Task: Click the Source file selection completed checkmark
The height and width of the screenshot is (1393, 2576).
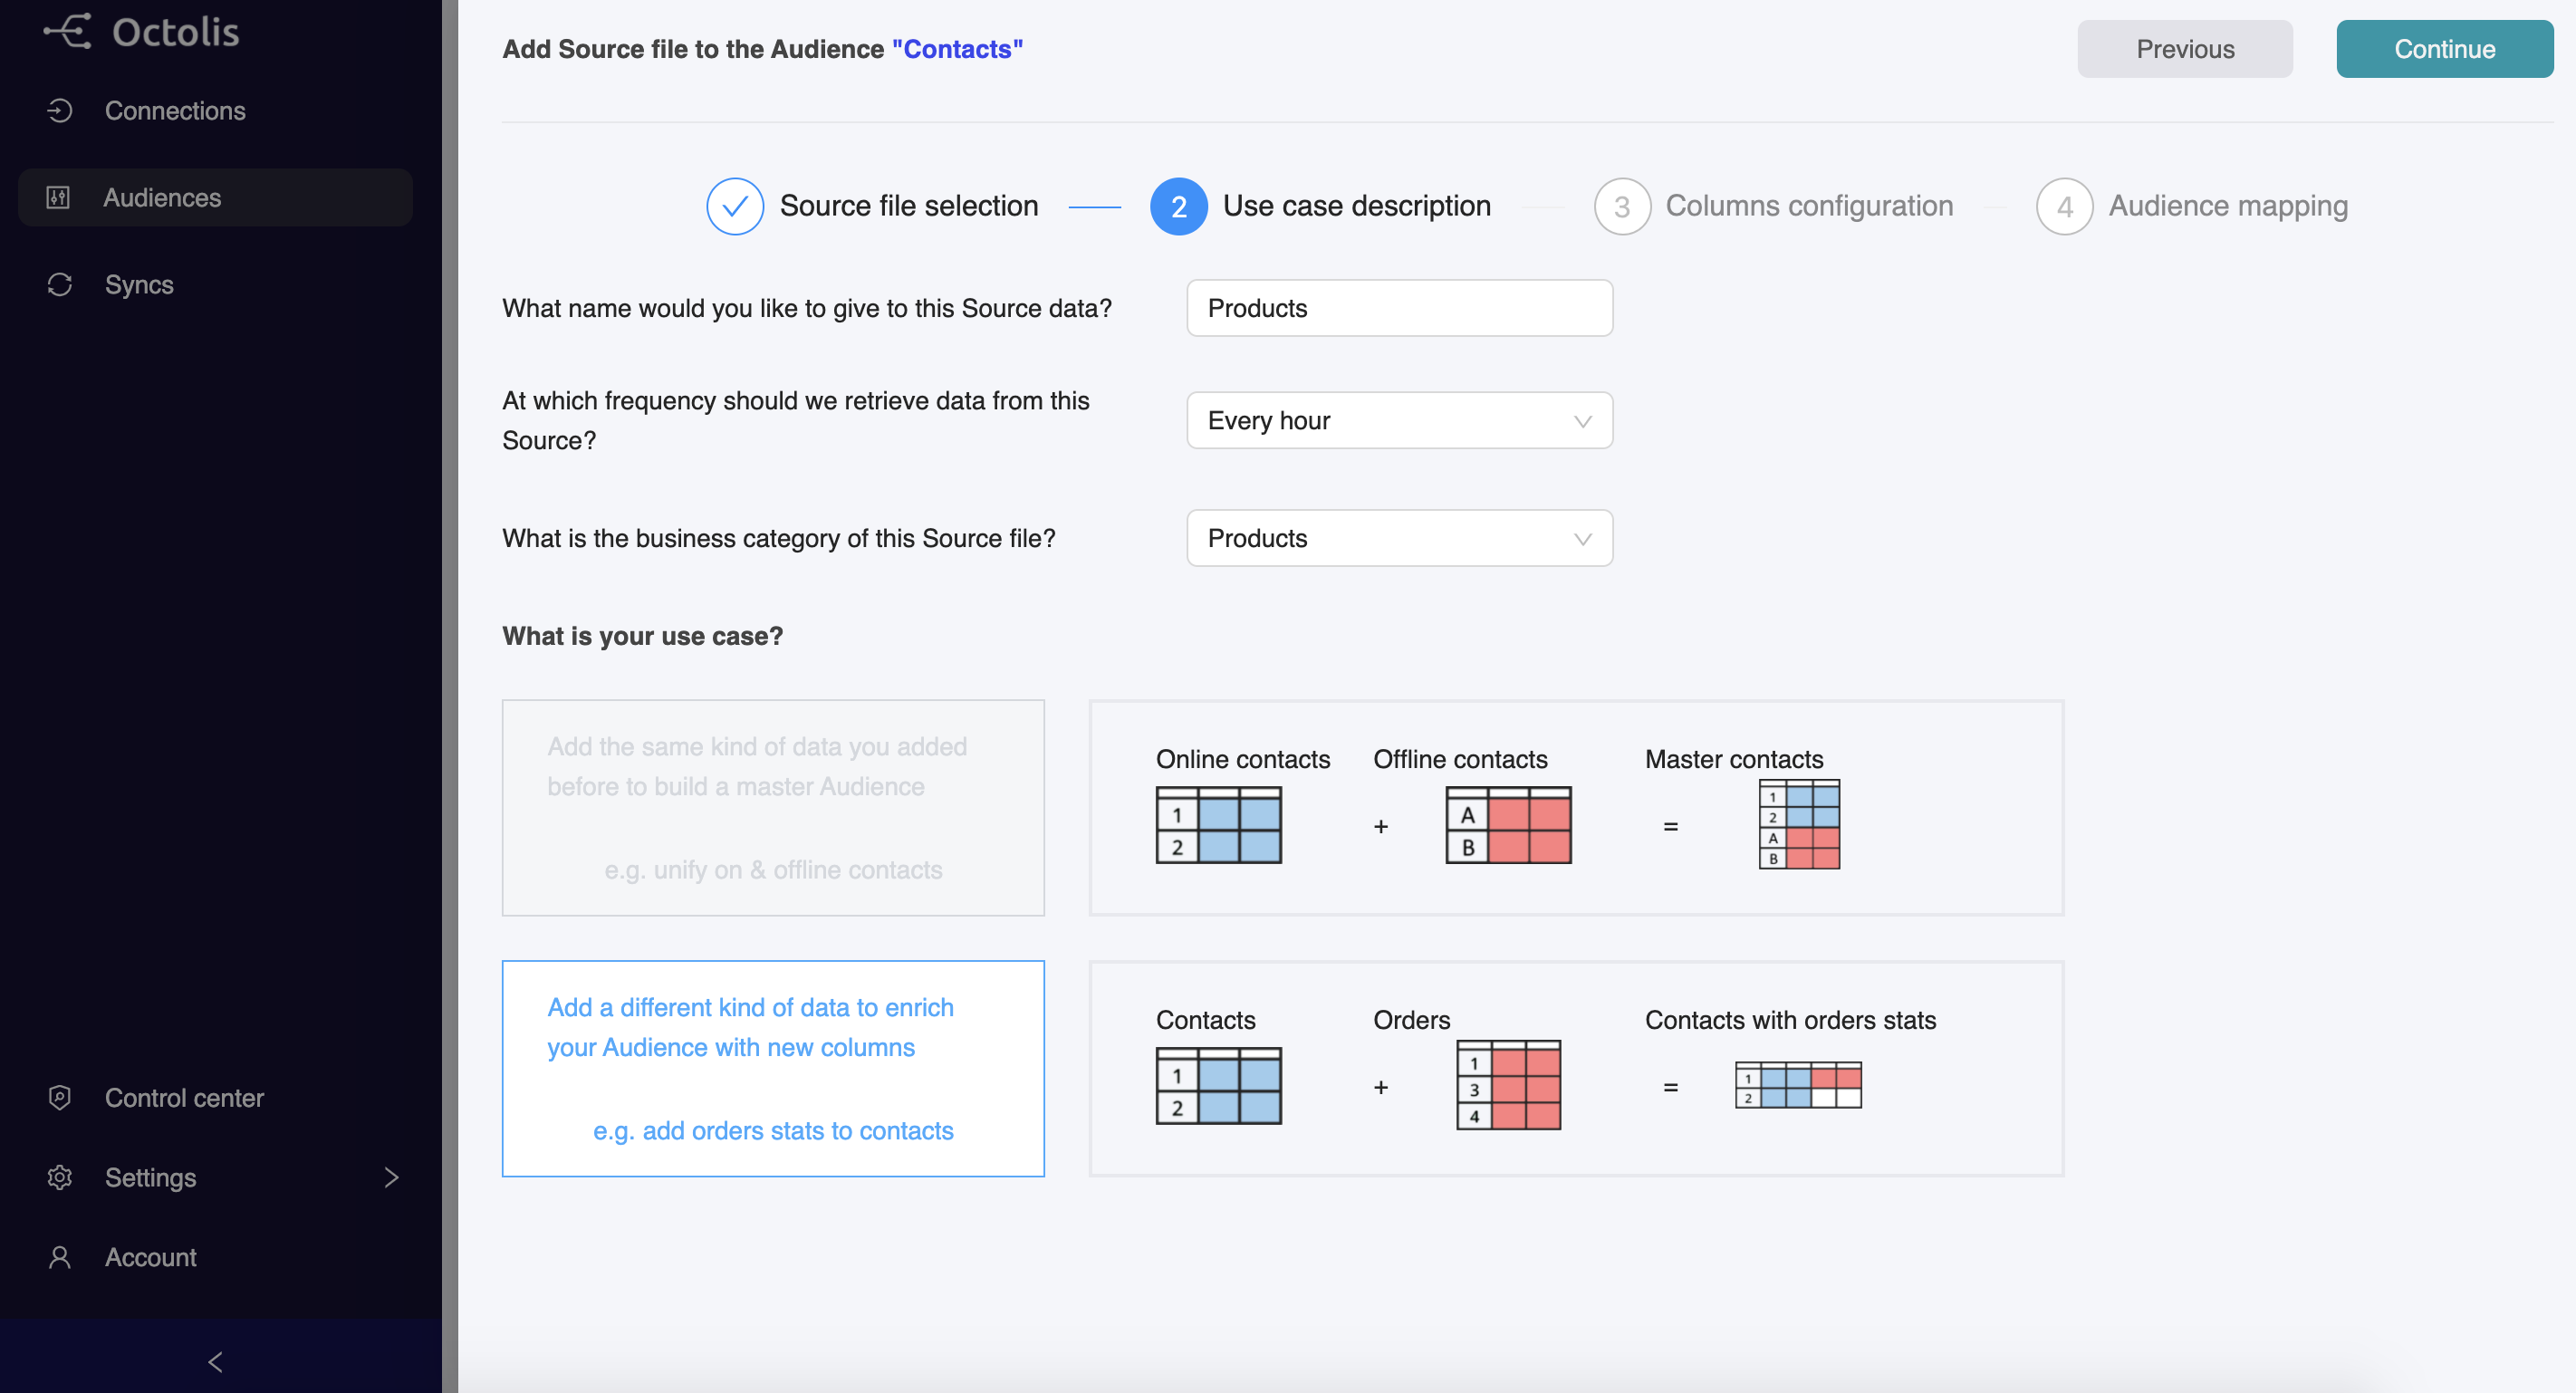Action: [x=733, y=206]
